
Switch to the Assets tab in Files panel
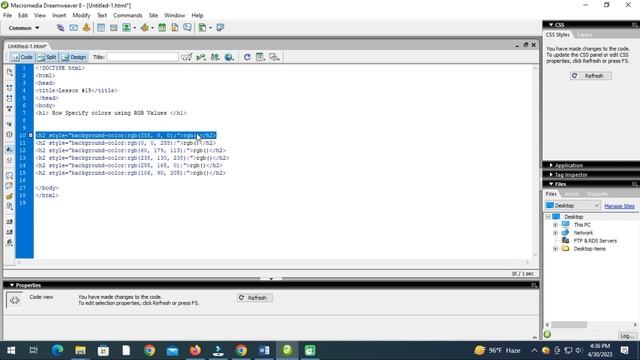[572, 194]
